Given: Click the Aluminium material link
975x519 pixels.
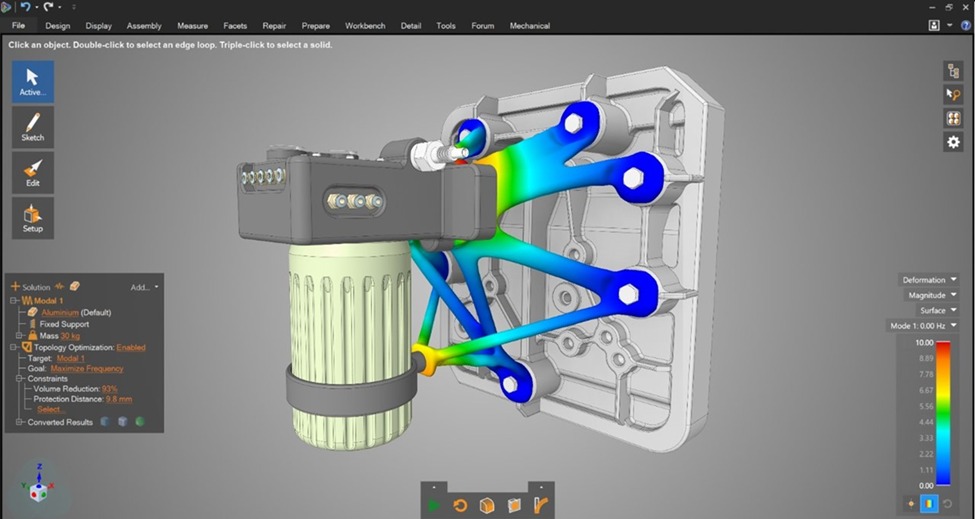Looking at the screenshot, I should [x=63, y=312].
